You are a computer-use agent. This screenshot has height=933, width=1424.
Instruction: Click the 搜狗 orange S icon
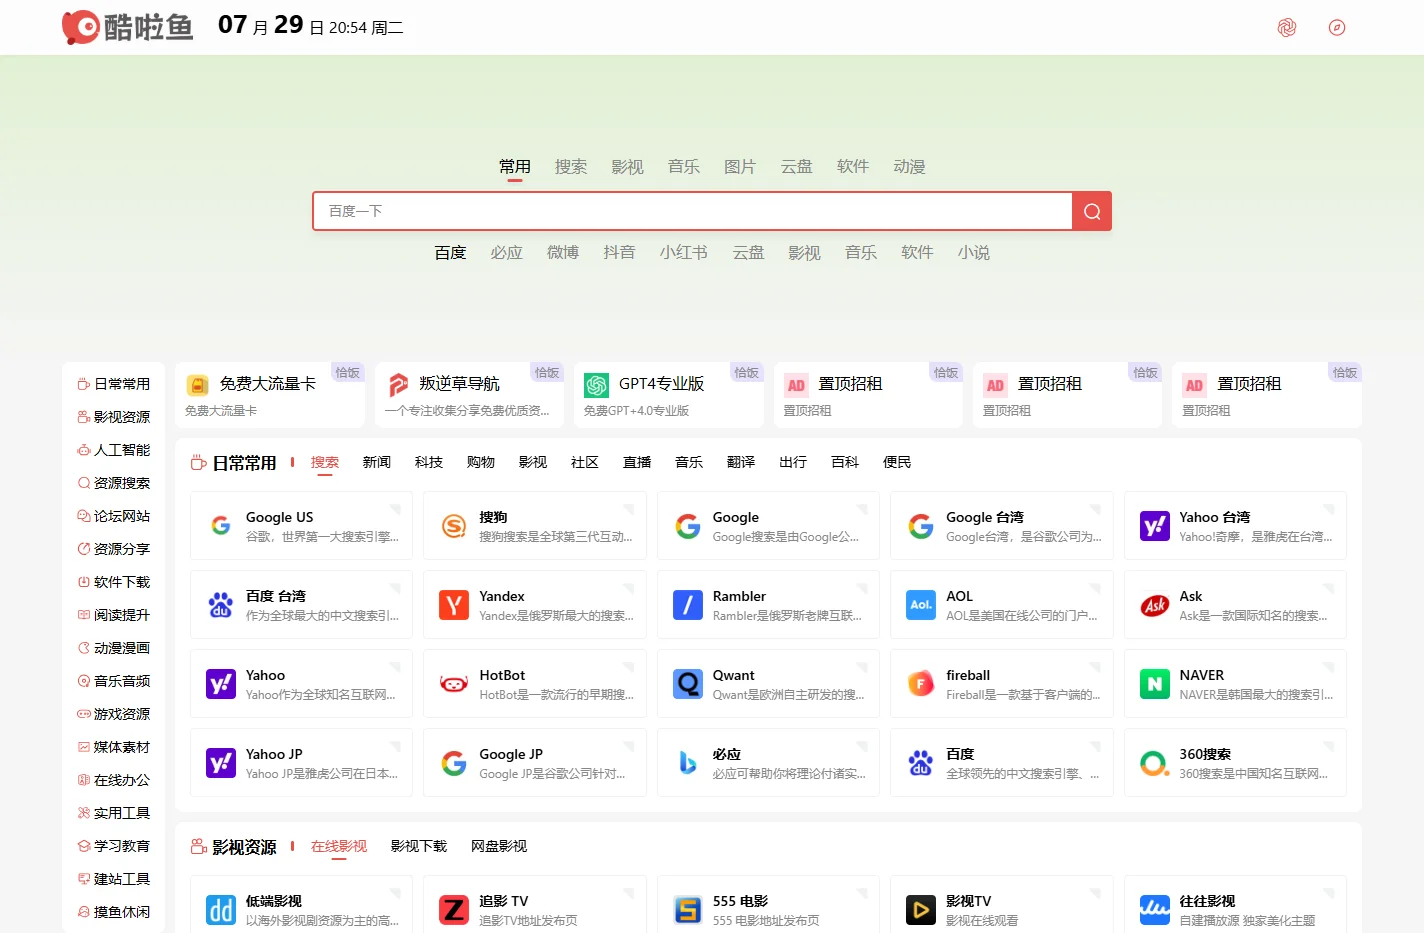coord(454,526)
